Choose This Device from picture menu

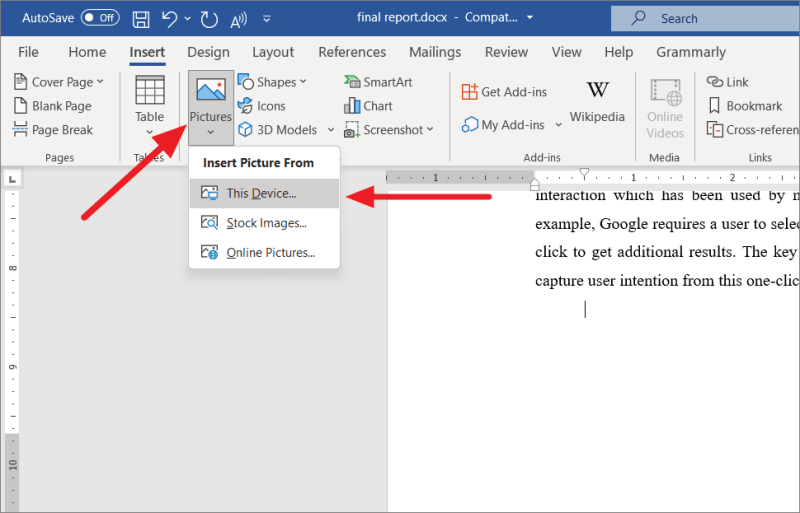click(261, 194)
